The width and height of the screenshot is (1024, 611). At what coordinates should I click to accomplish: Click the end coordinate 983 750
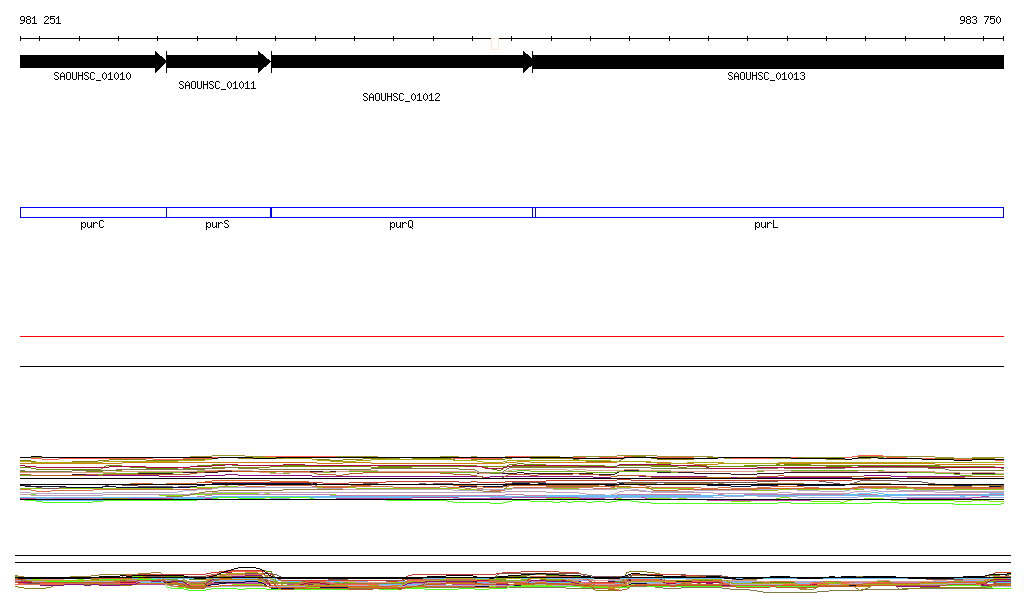pyautogui.click(x=980, y=20)
